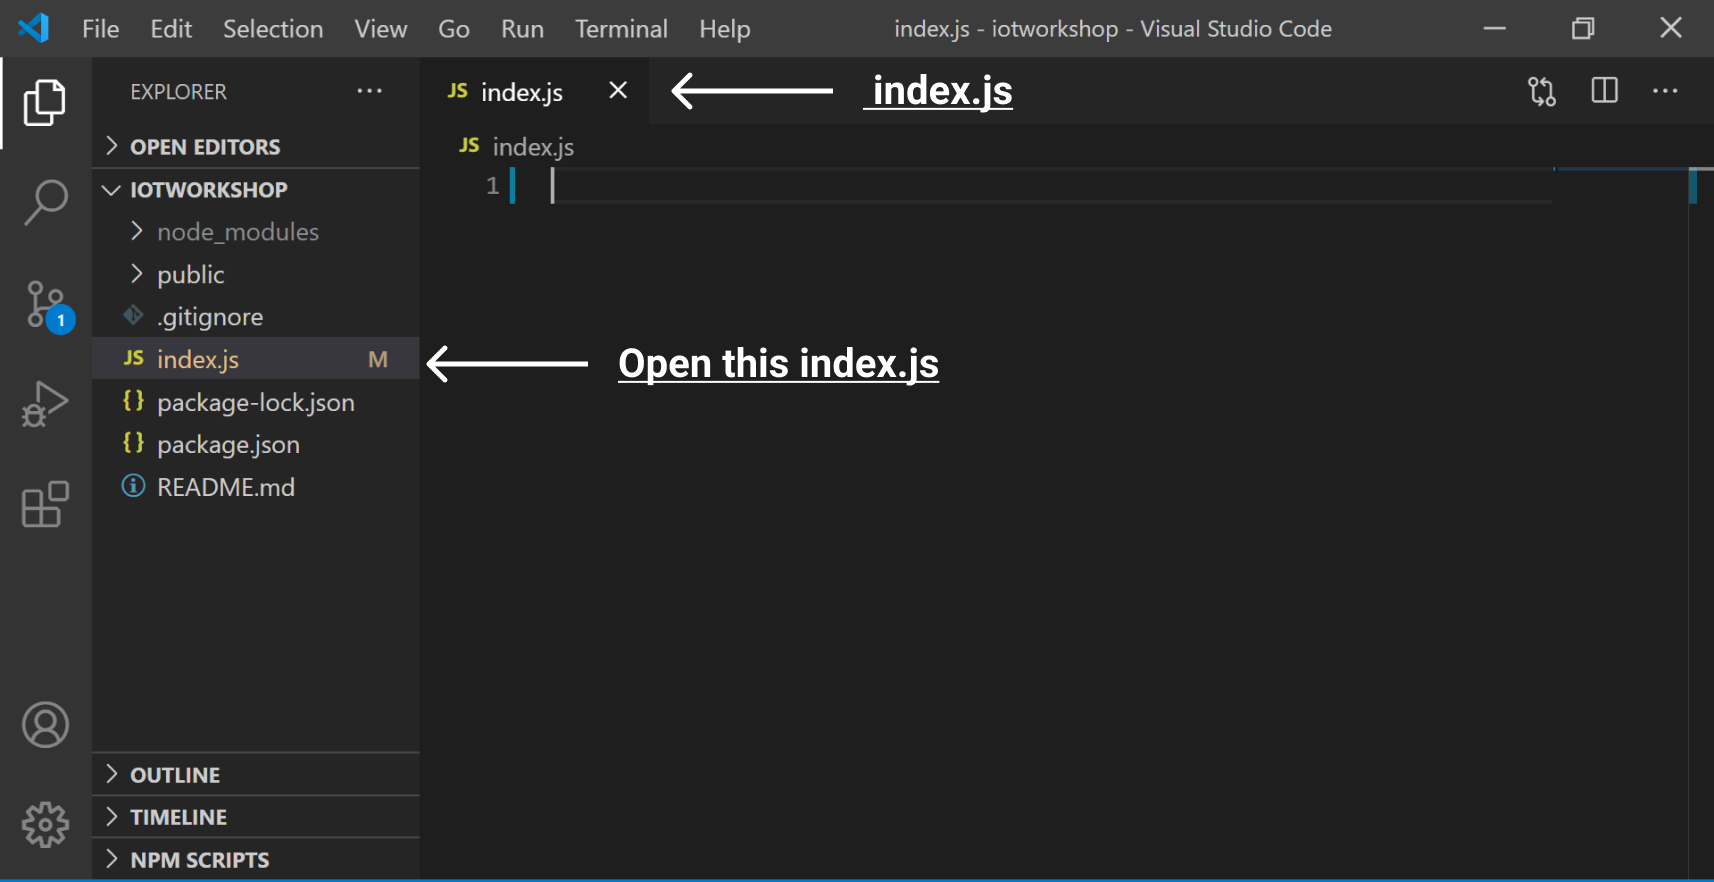Minimize the Visual Studio Code window
The width and height of the screenshot is (1714, 882).
[x=1495, y=28]
